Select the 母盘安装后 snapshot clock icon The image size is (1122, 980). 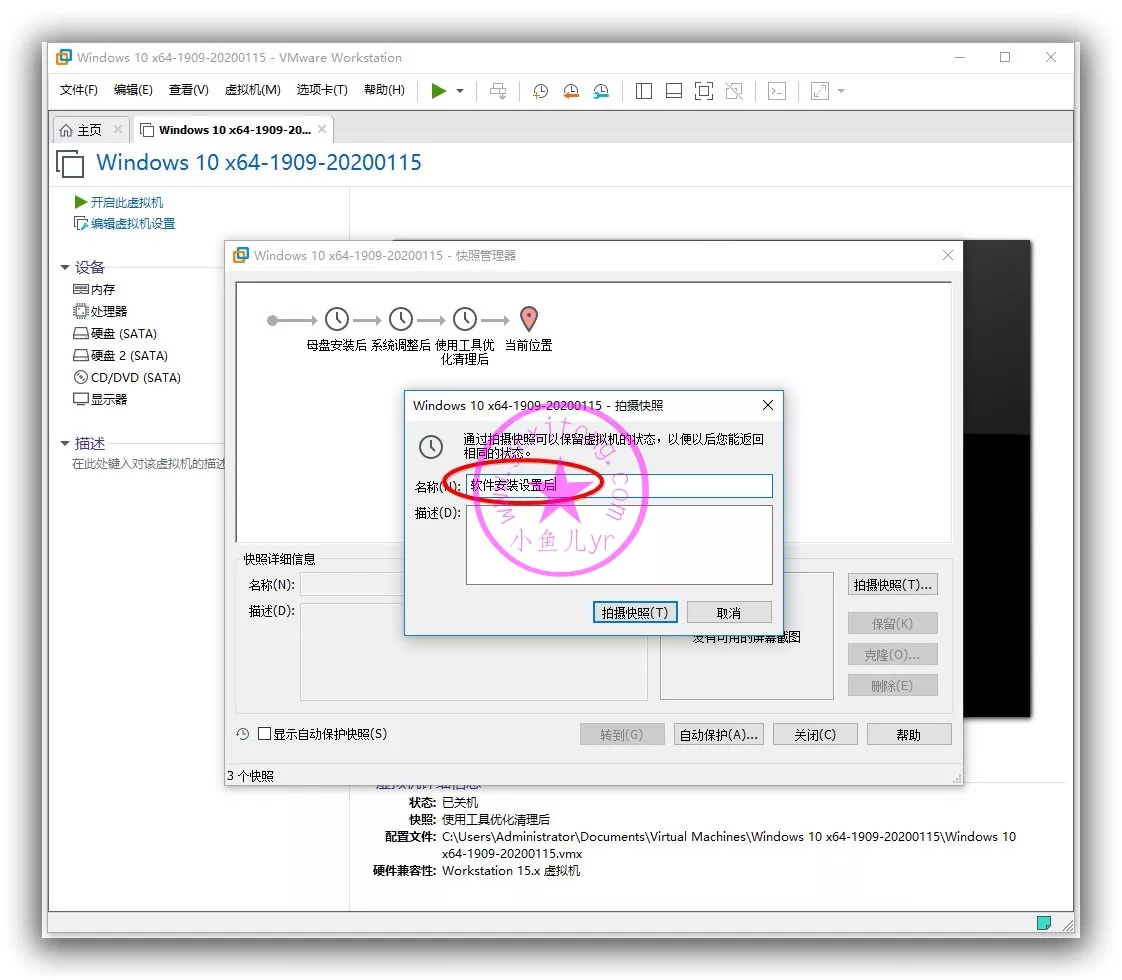337,320
